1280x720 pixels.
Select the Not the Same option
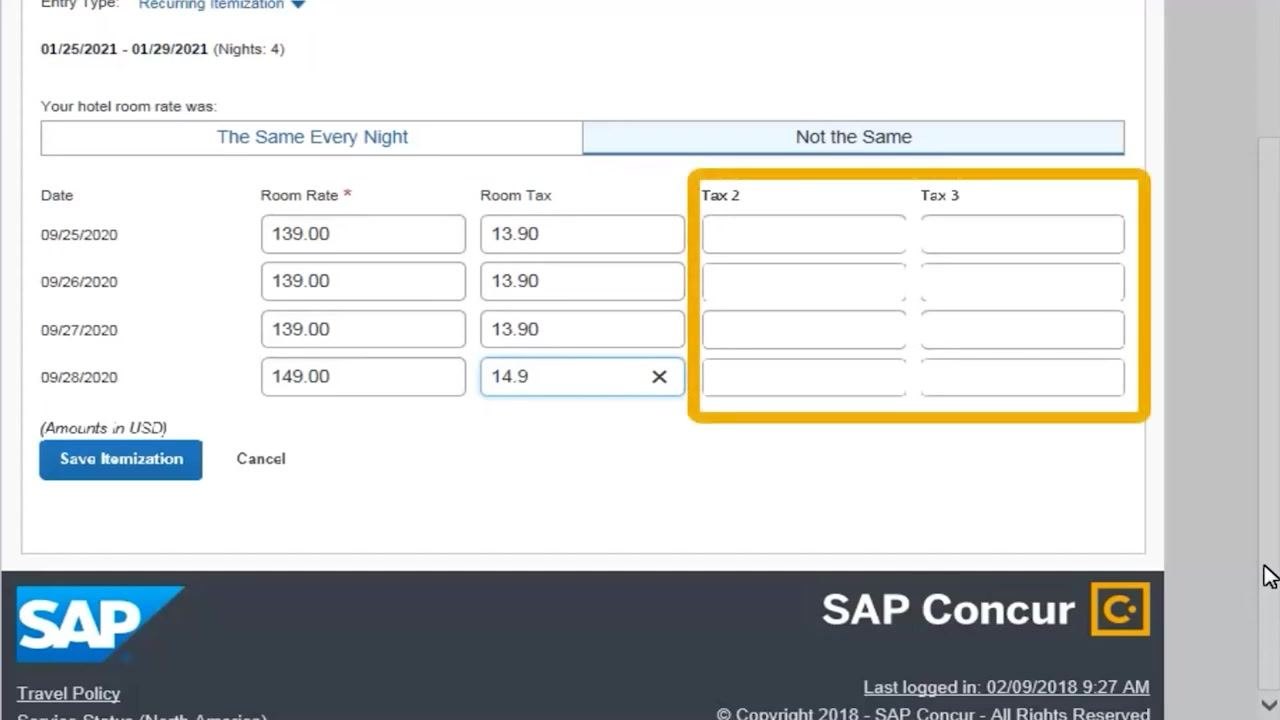(853, 137)
